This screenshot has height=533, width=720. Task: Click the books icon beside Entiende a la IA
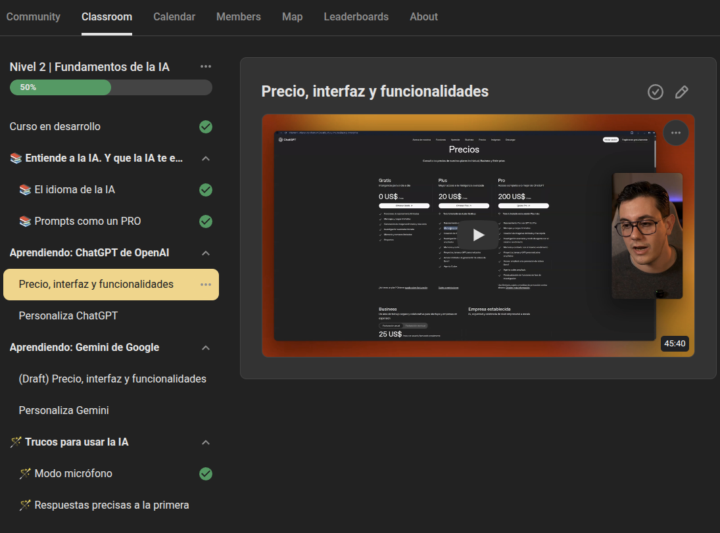point(16,158)
